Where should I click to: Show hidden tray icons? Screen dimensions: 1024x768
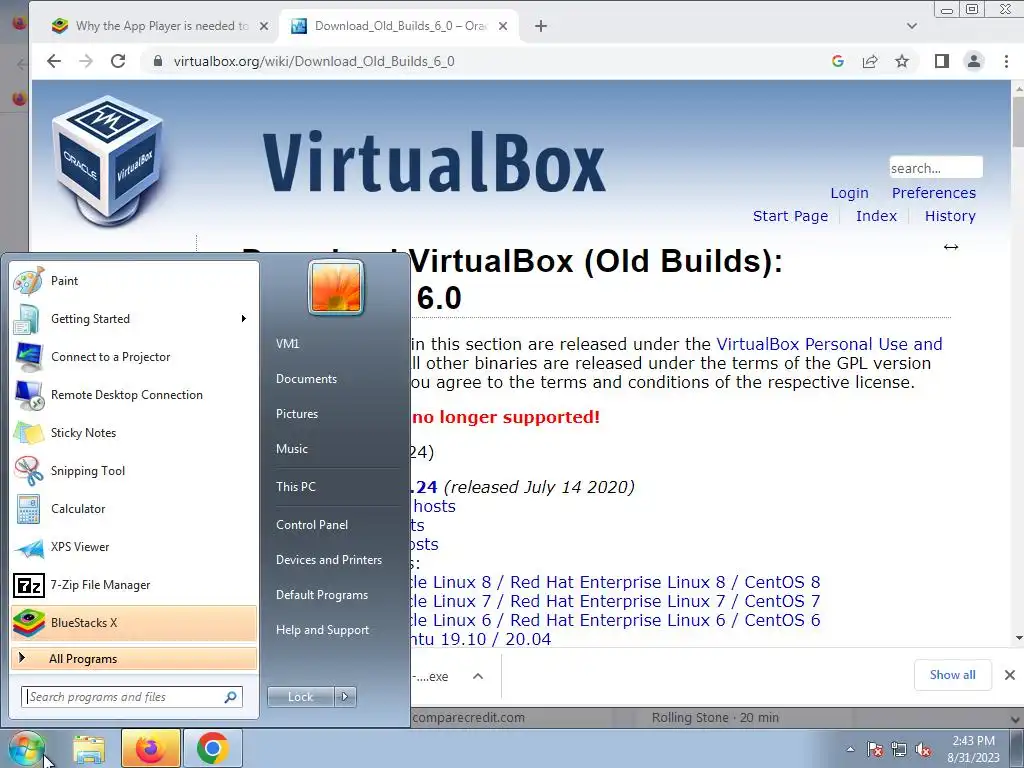click(x=850, y=750)
